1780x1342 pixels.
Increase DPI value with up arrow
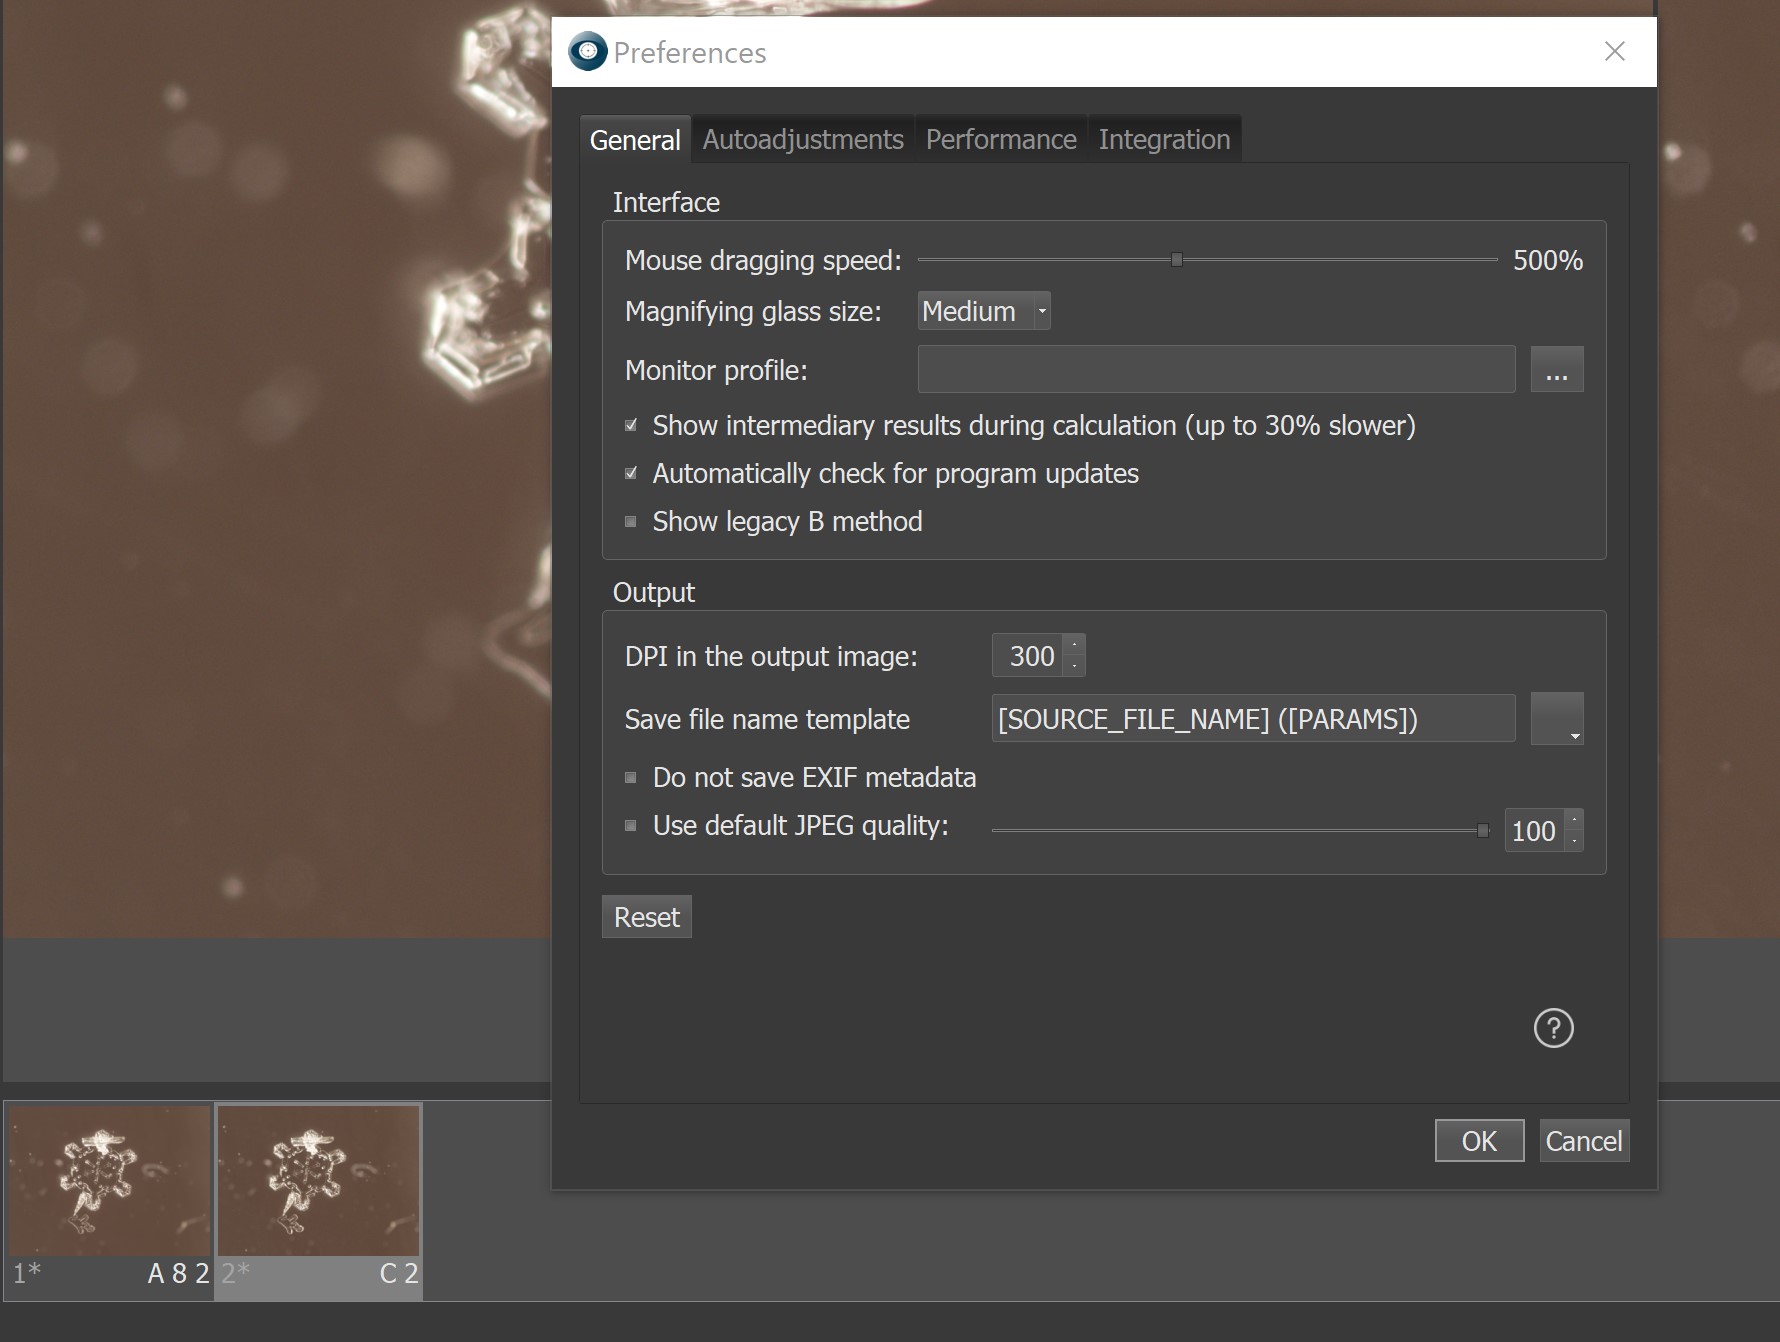point(1074,645)
